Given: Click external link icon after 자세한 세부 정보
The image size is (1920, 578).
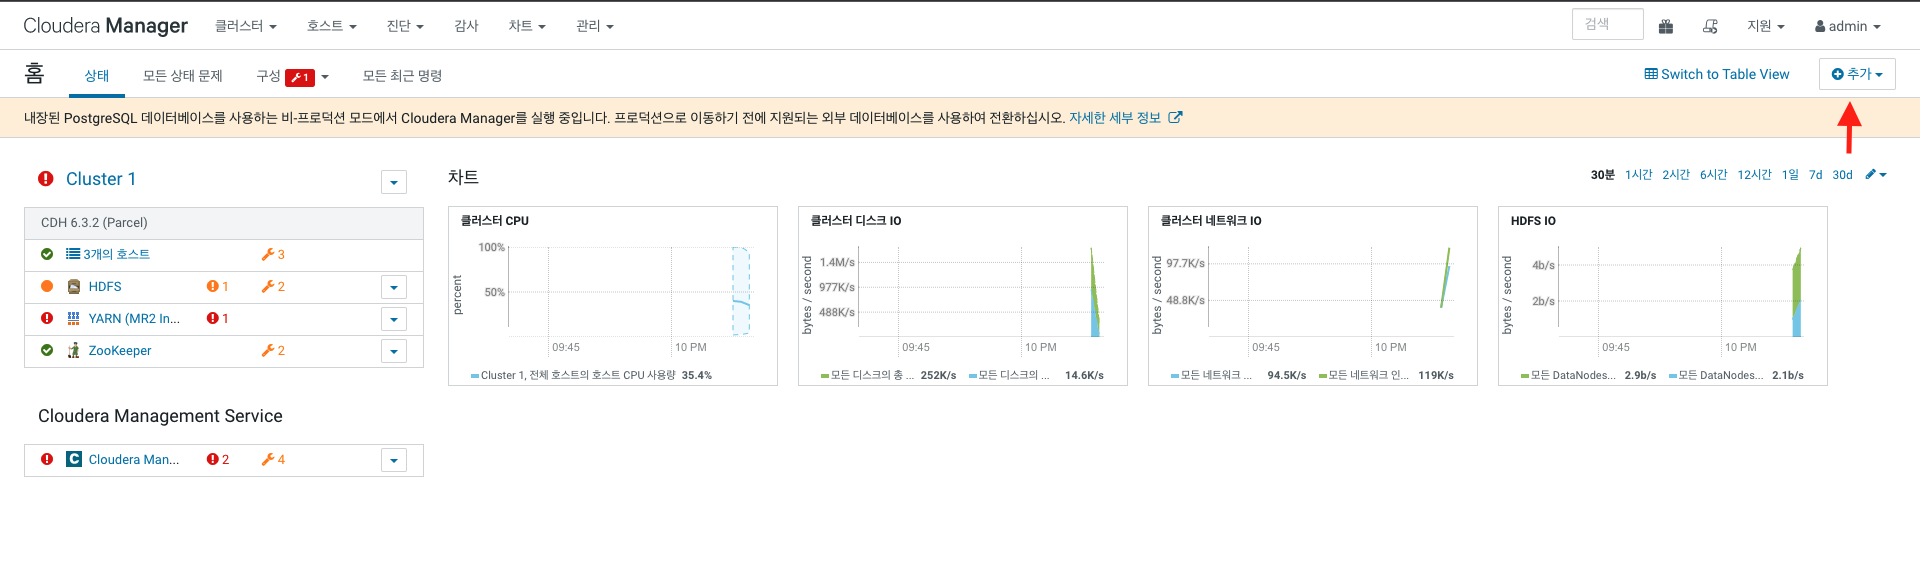Looking at the screenshot, I should tap(1176, 118).
